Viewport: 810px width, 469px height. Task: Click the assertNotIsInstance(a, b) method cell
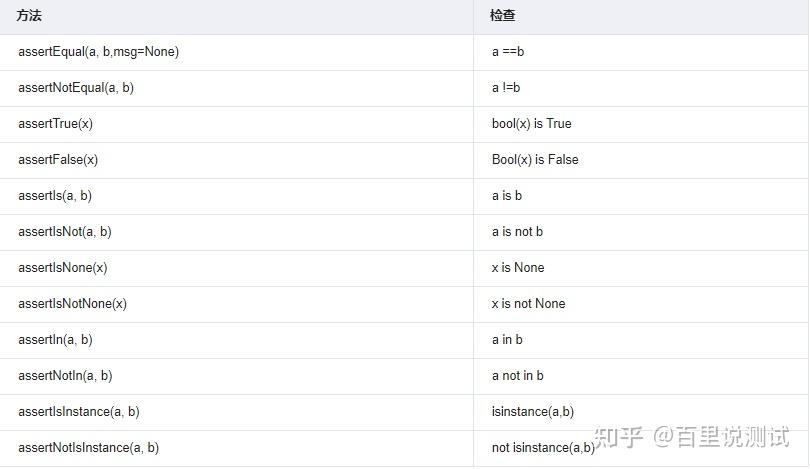pyautogui.click(x=89, y=447)
